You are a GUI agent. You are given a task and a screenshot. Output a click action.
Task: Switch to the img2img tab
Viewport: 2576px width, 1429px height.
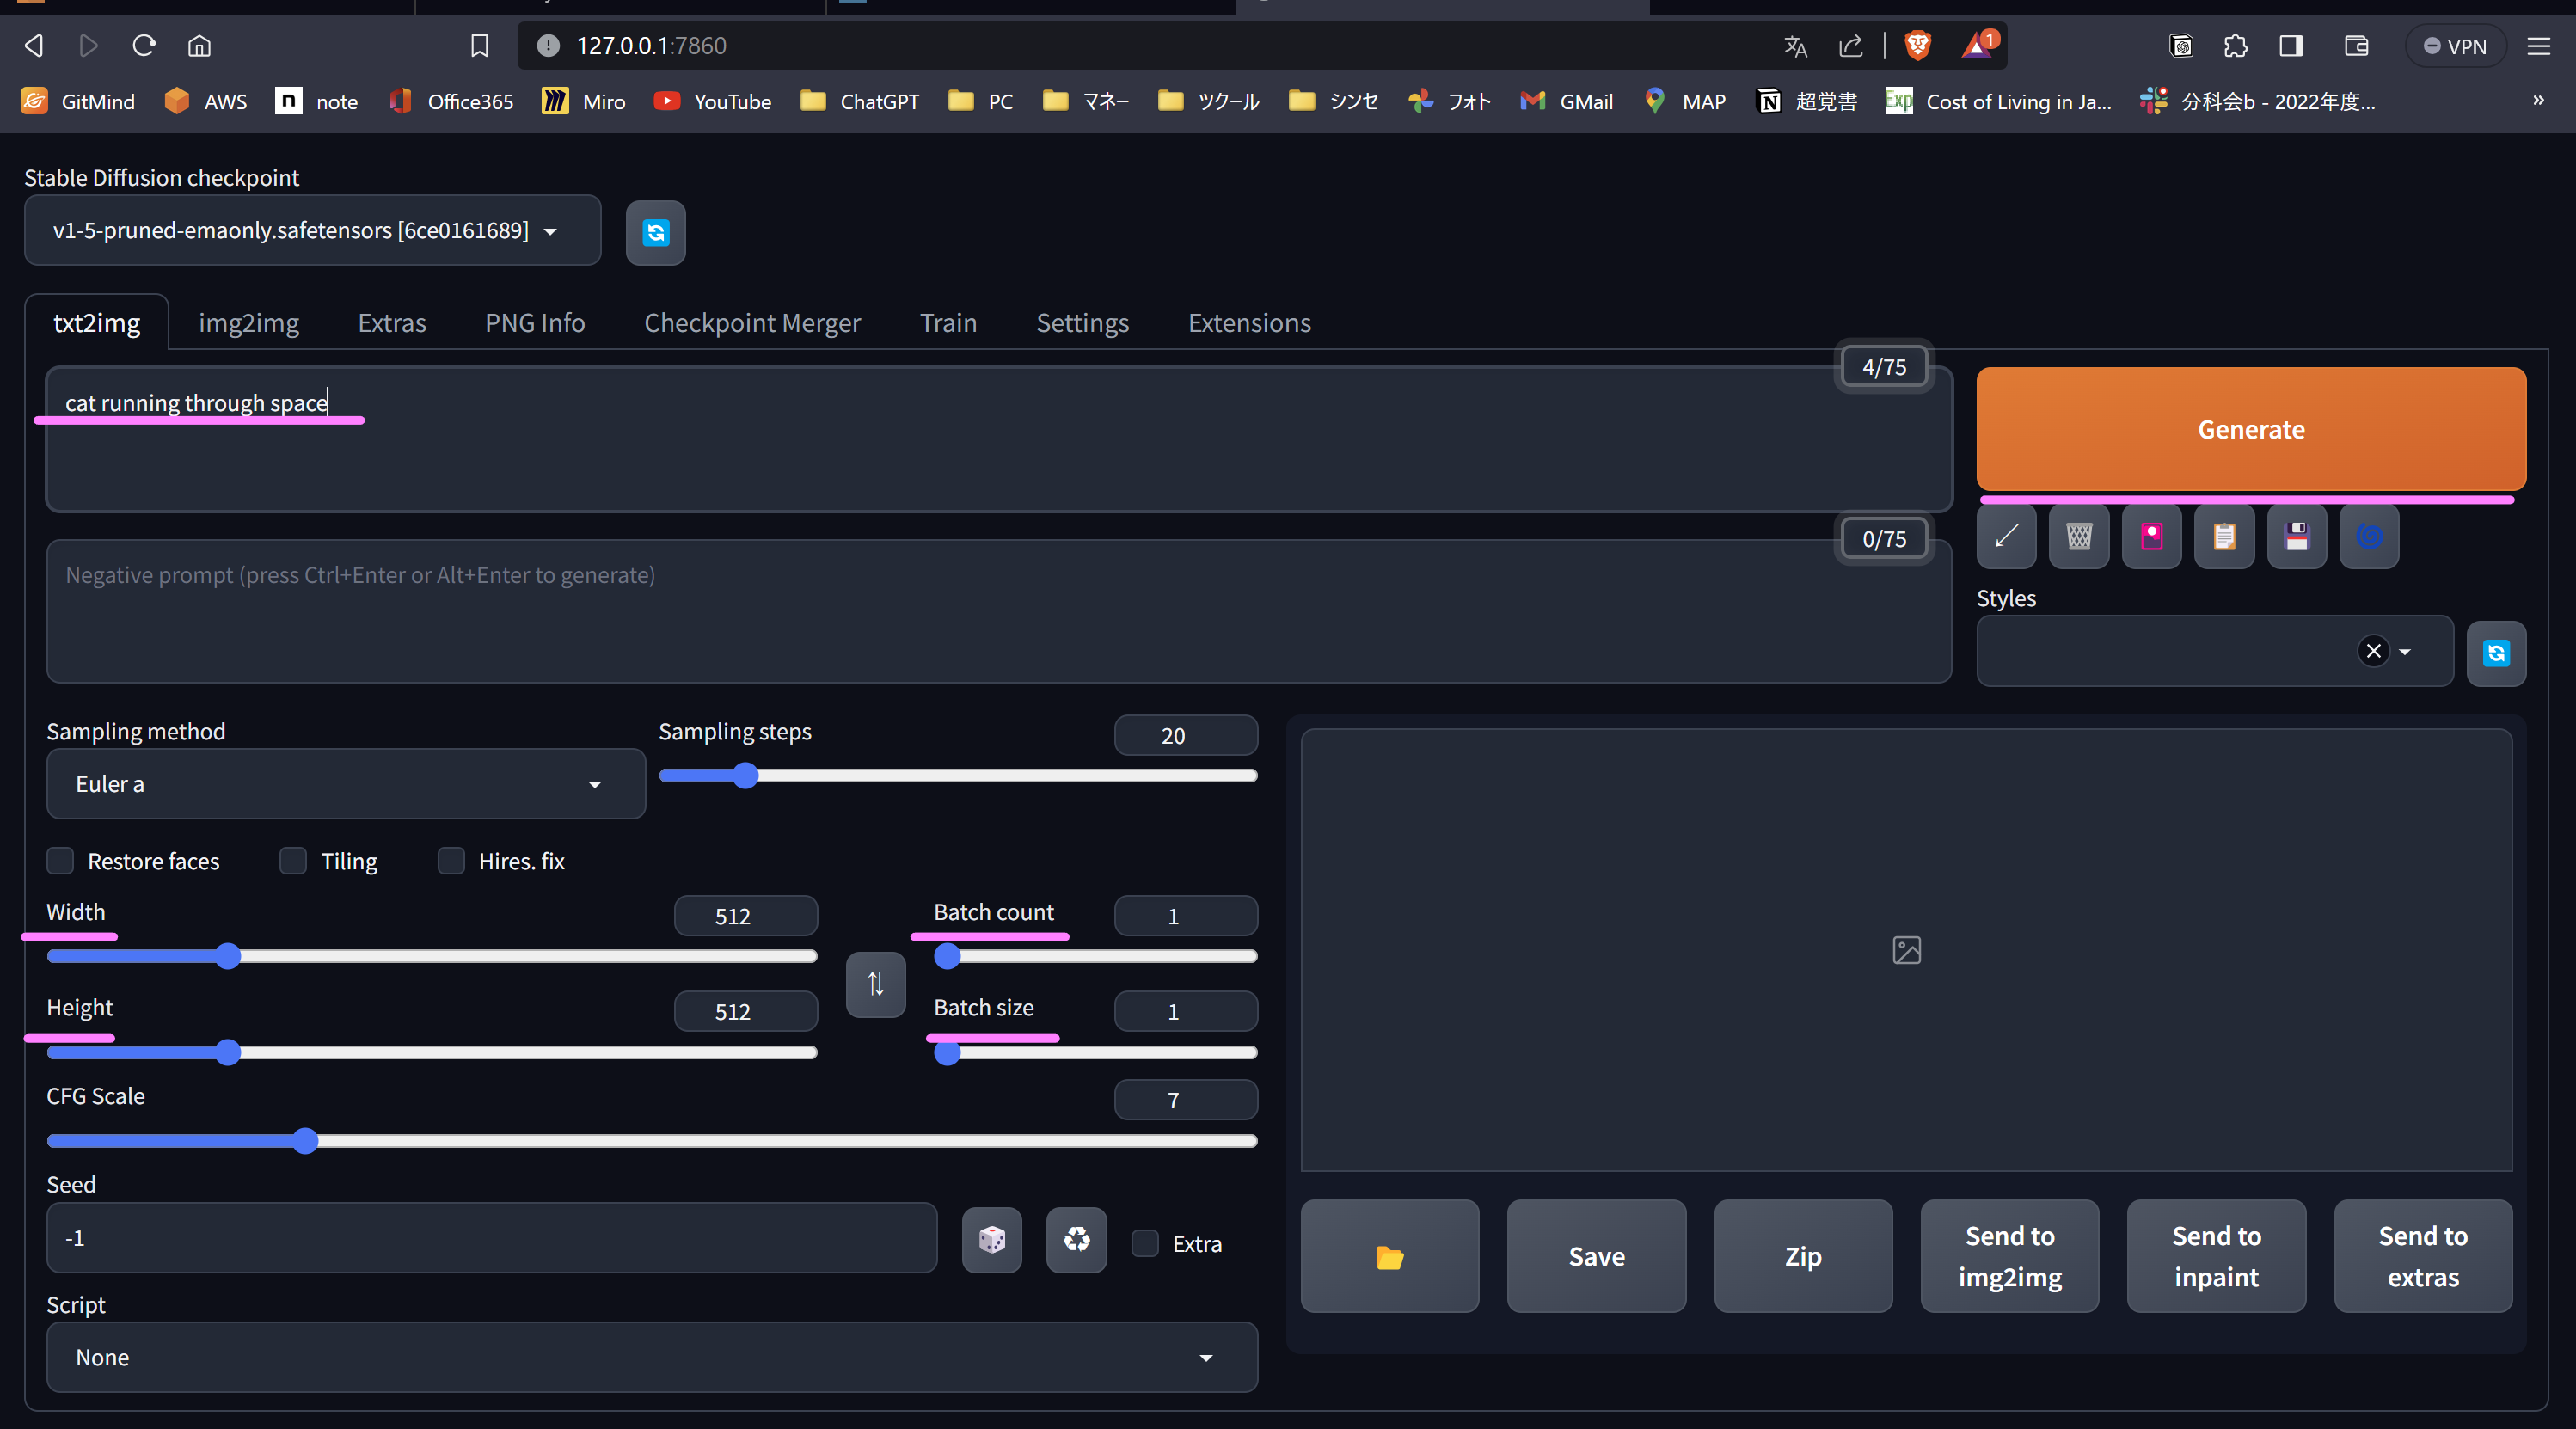coord(249,323)
